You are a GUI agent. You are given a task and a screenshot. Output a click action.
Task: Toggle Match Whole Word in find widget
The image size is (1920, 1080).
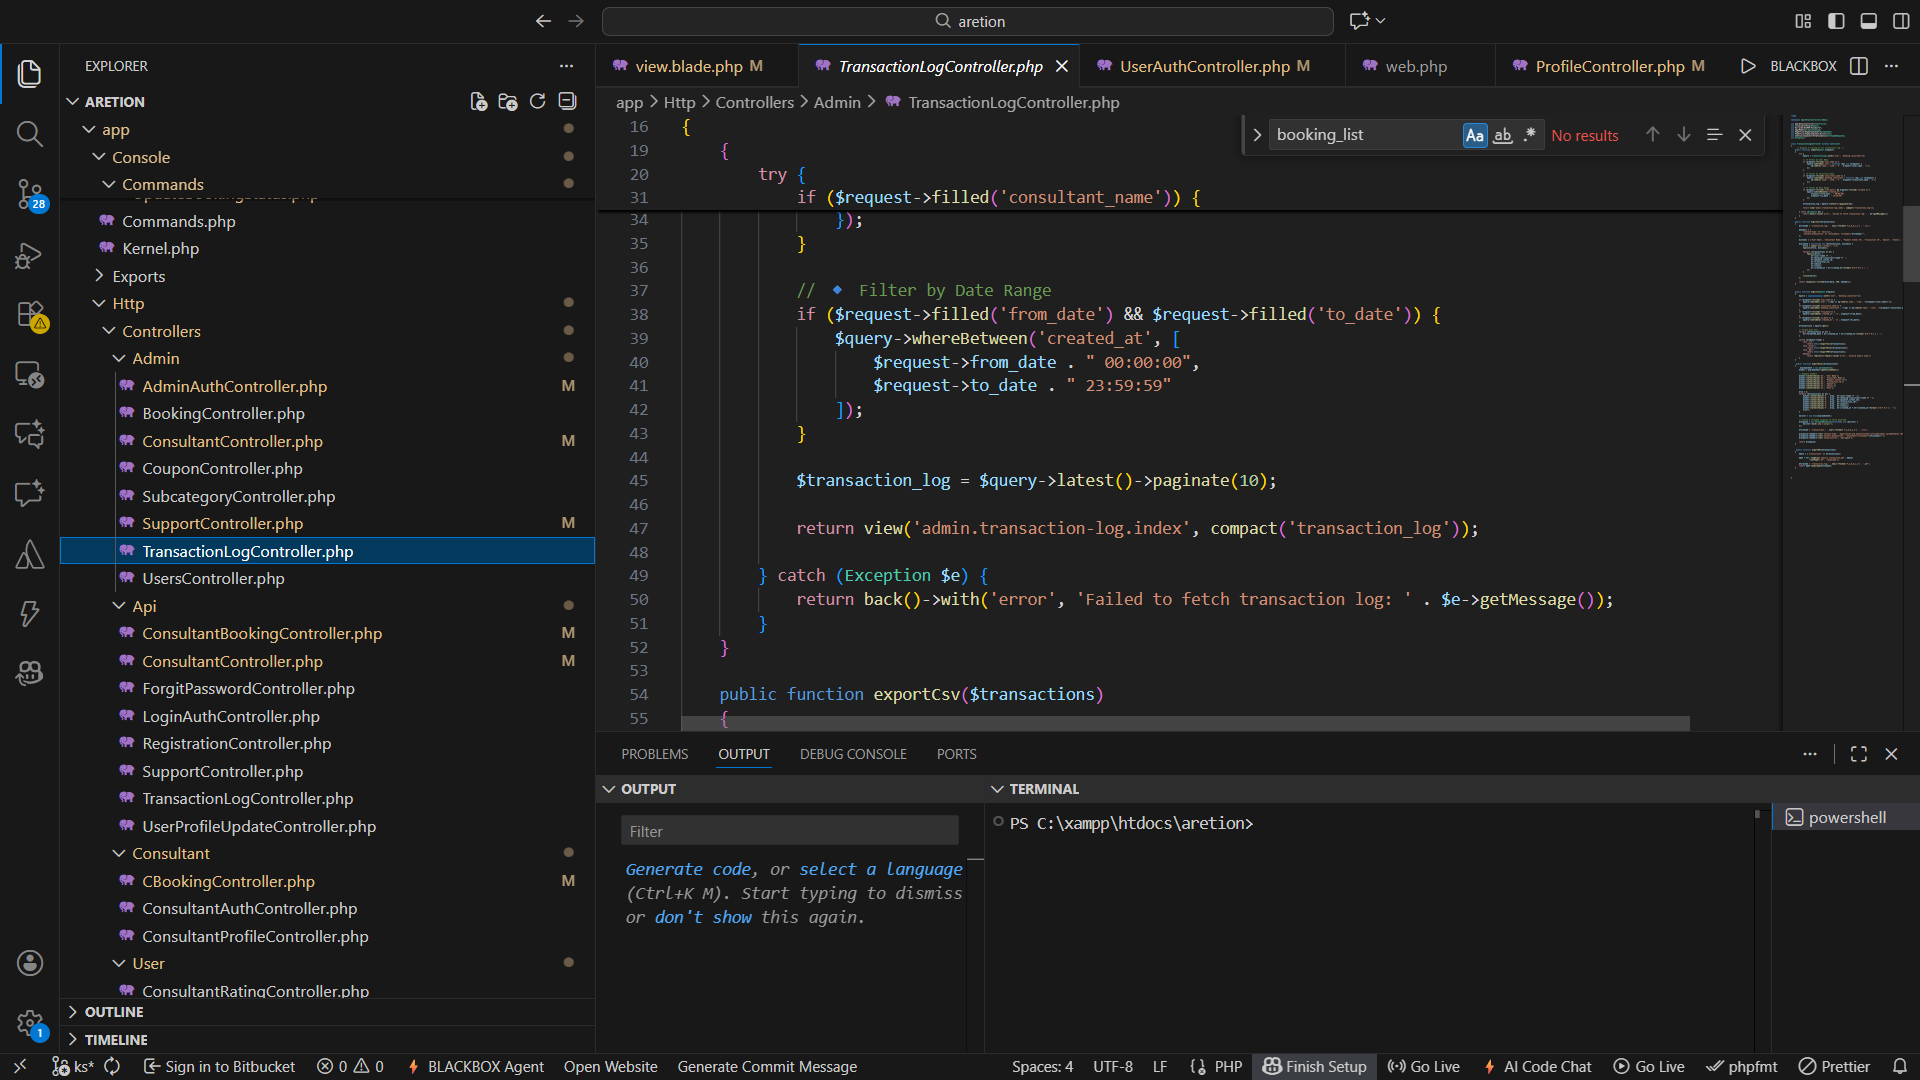pyautogui.click(x=1502, y=135)
